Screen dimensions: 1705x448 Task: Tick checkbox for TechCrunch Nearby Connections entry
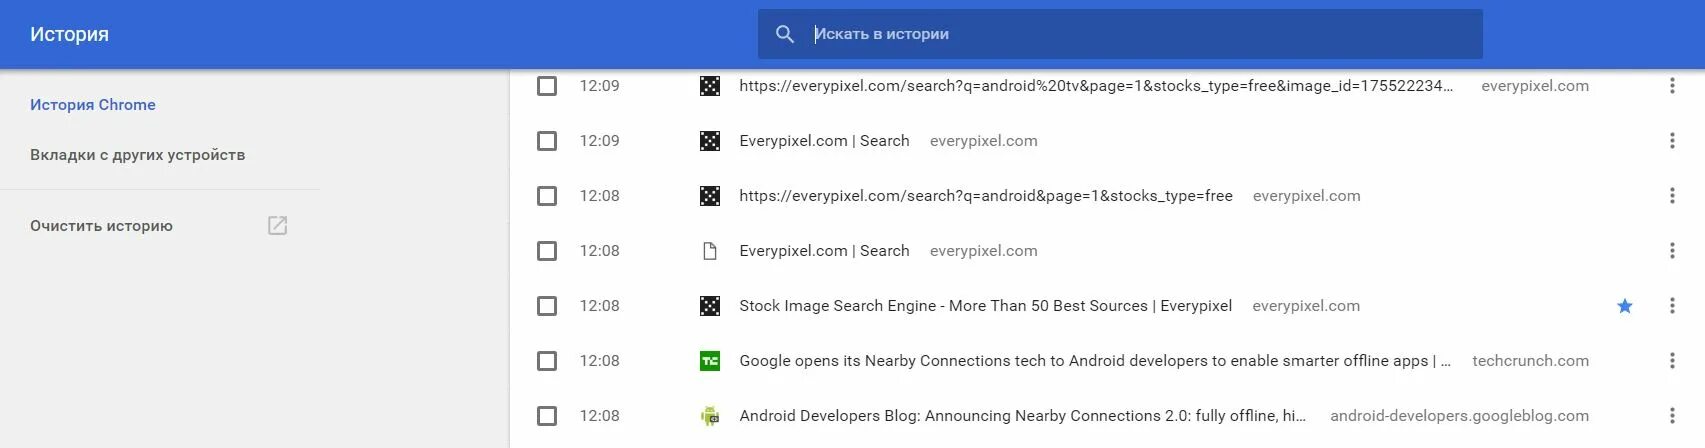[547, 361]
